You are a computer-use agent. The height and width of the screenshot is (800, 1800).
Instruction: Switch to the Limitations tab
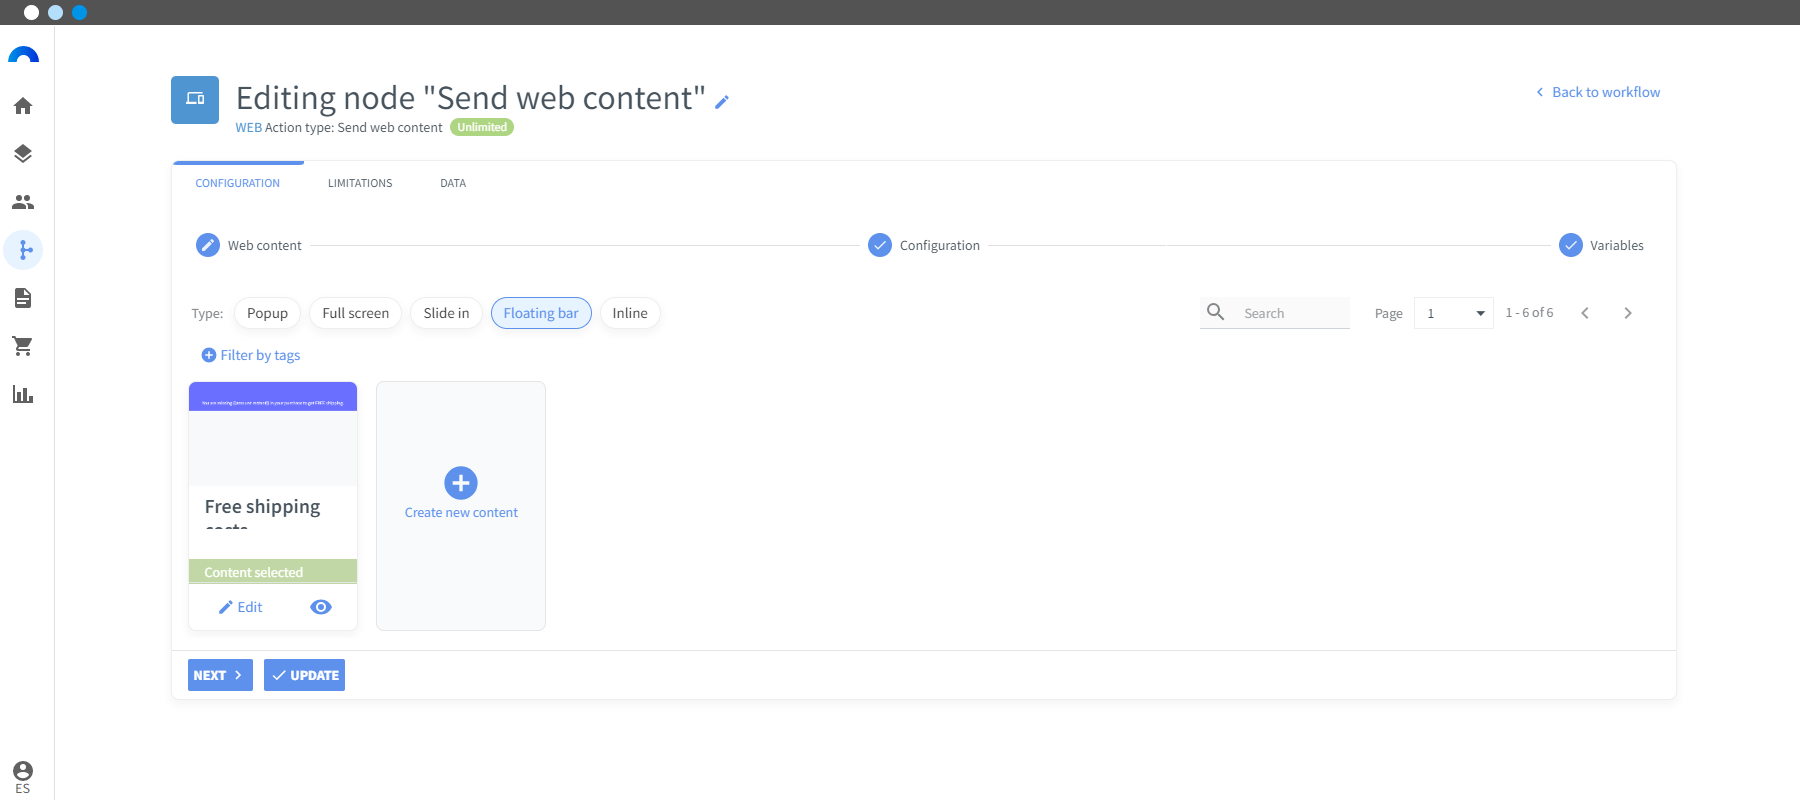[x=360, y=183]
